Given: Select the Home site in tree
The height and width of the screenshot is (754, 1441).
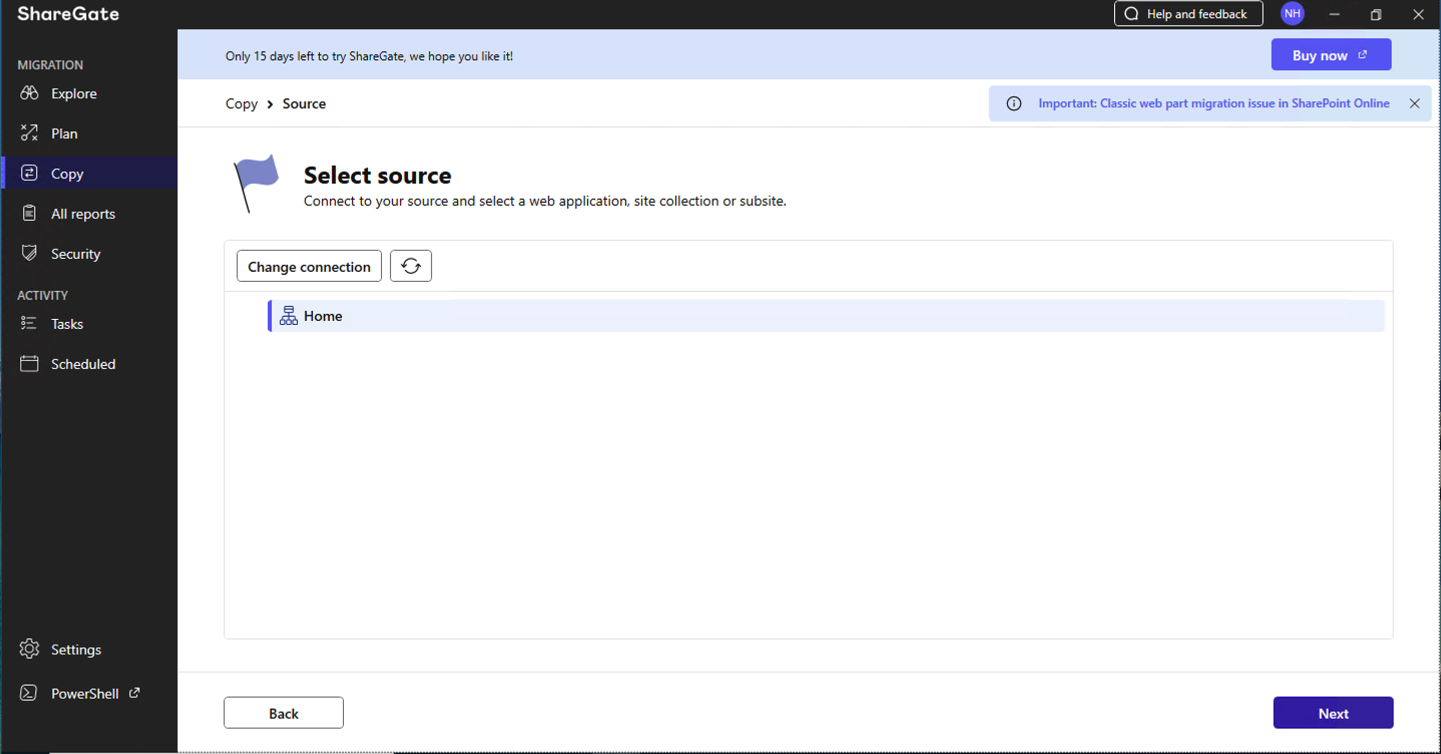Looking at the screenshot, I should tap(826, 316).
